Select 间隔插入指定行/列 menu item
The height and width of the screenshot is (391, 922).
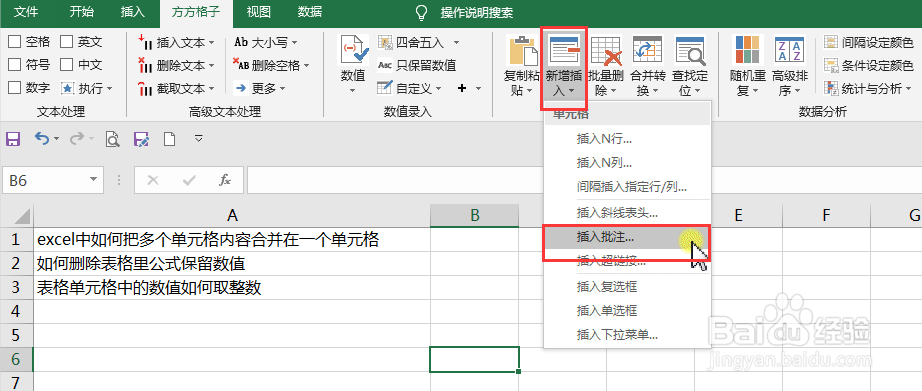click(x=627, y=187)
